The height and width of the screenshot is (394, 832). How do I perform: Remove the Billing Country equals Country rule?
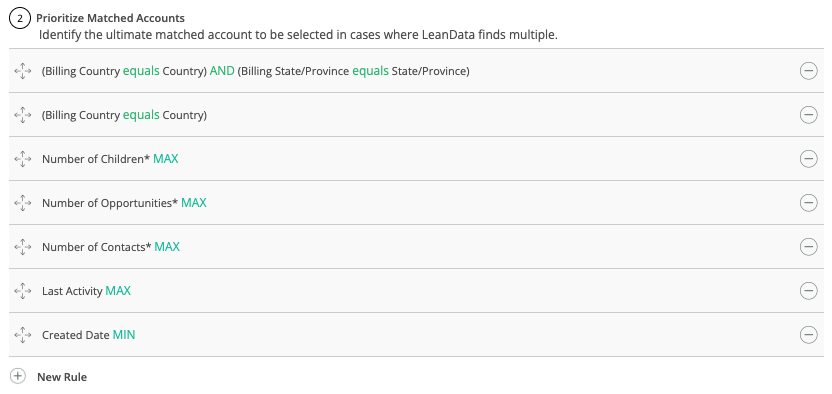[x=808, y=115]
